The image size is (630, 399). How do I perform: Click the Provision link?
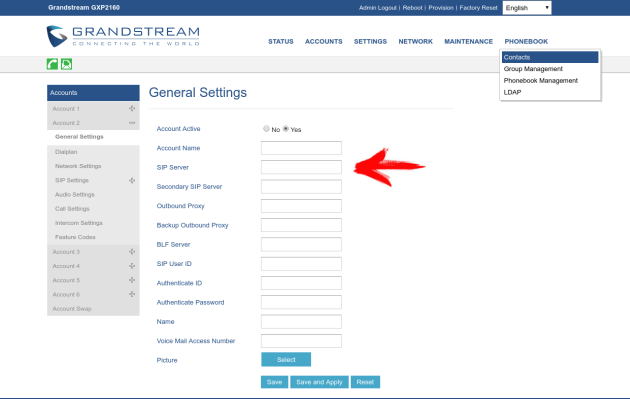point(441,8)
